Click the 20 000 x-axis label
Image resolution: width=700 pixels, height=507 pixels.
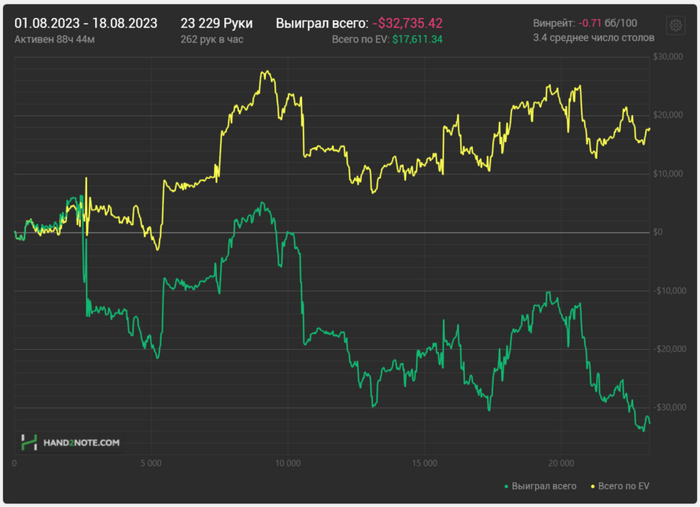point(561,464)
